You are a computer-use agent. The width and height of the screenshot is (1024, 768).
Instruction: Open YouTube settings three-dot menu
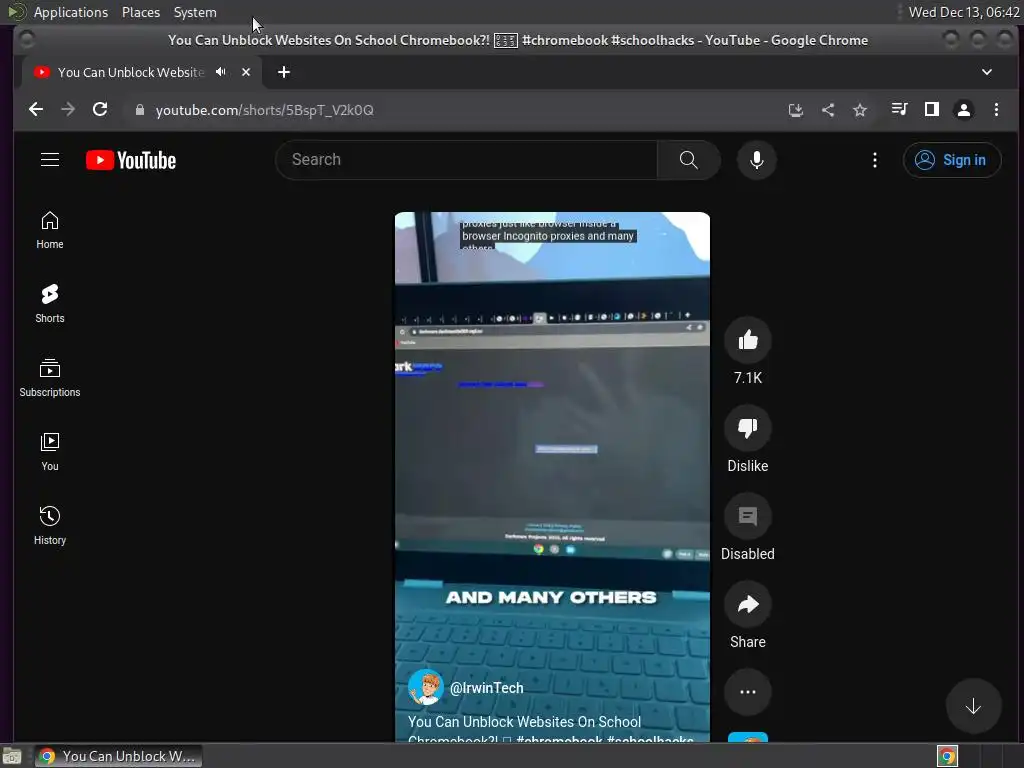(x=874, y=160)
